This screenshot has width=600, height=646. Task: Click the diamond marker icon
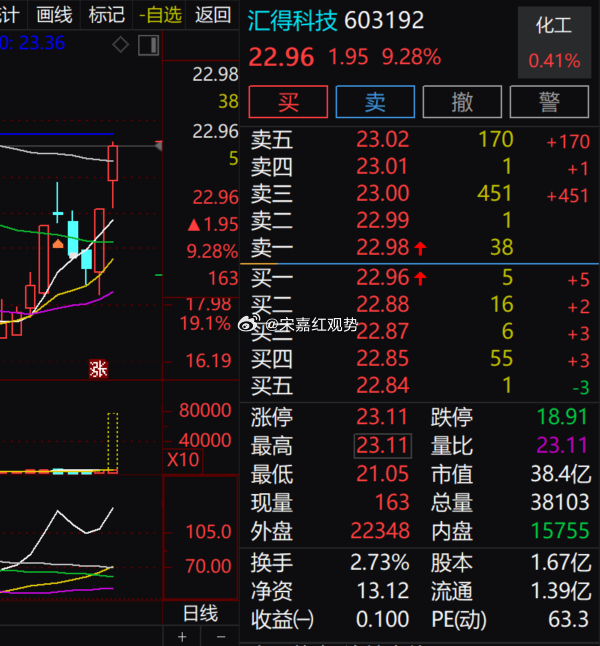120,44
